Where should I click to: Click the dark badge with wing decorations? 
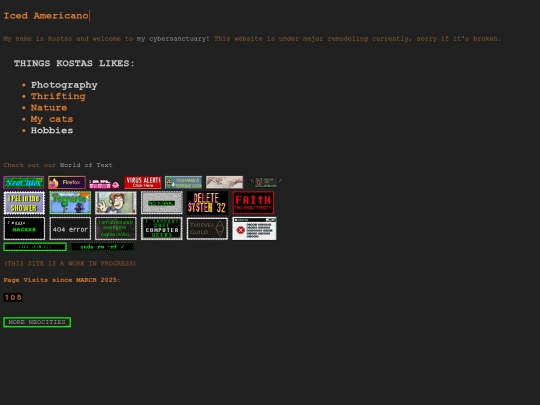point(266,183)
